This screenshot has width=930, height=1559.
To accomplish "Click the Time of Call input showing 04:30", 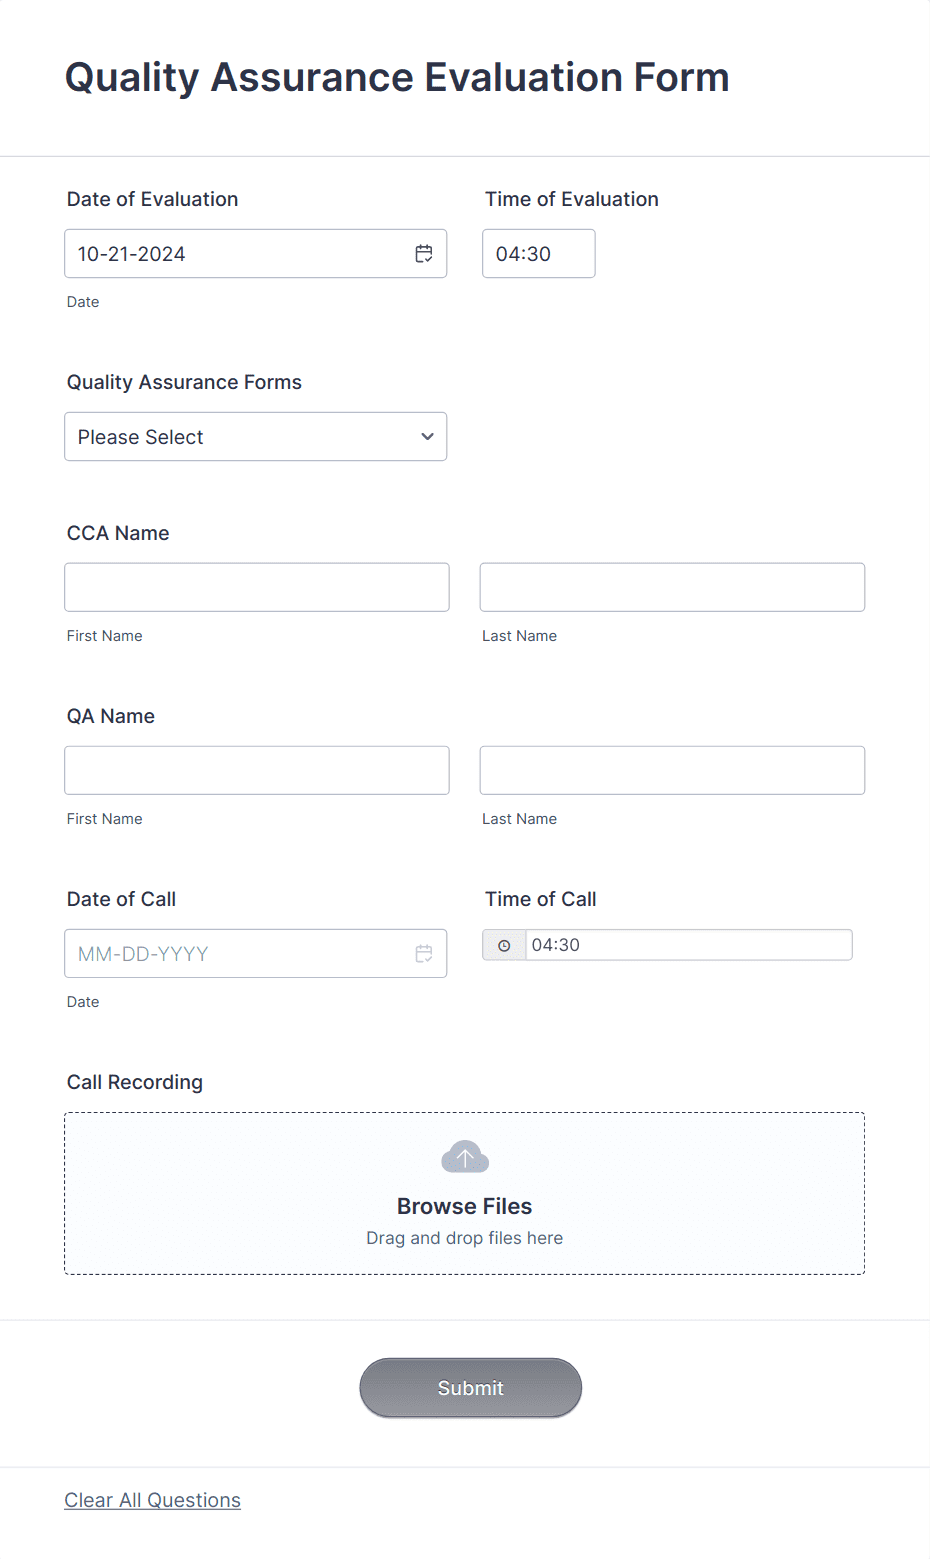I will [689, 945].
